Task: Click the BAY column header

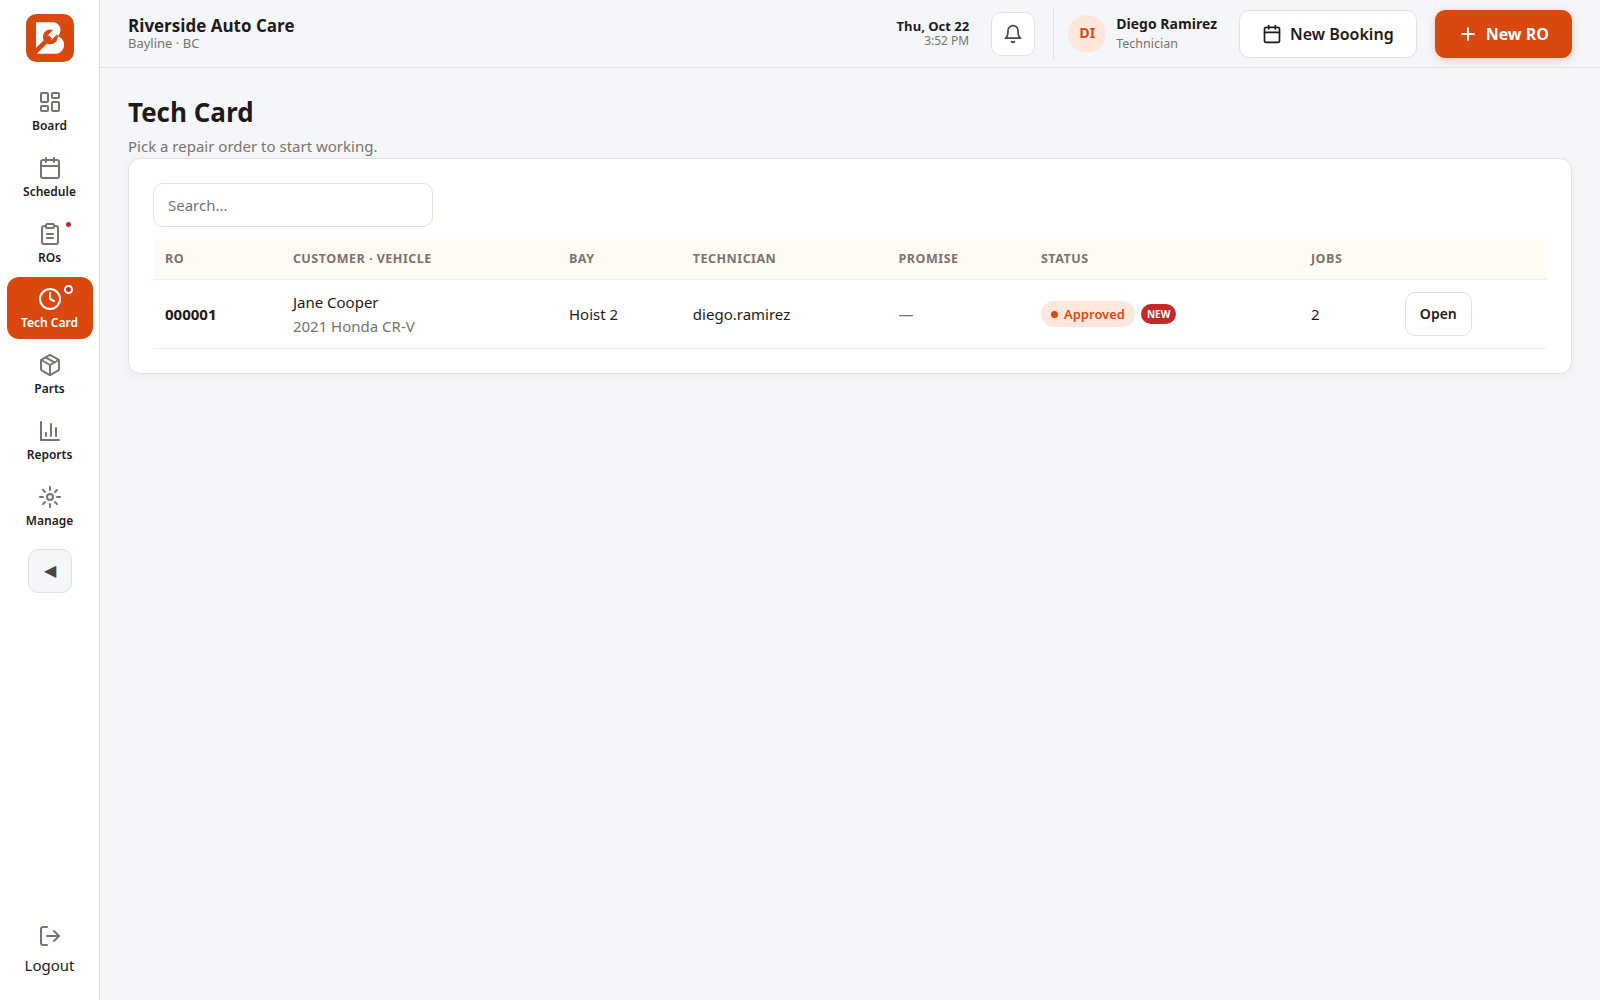Action: (581, 259)
